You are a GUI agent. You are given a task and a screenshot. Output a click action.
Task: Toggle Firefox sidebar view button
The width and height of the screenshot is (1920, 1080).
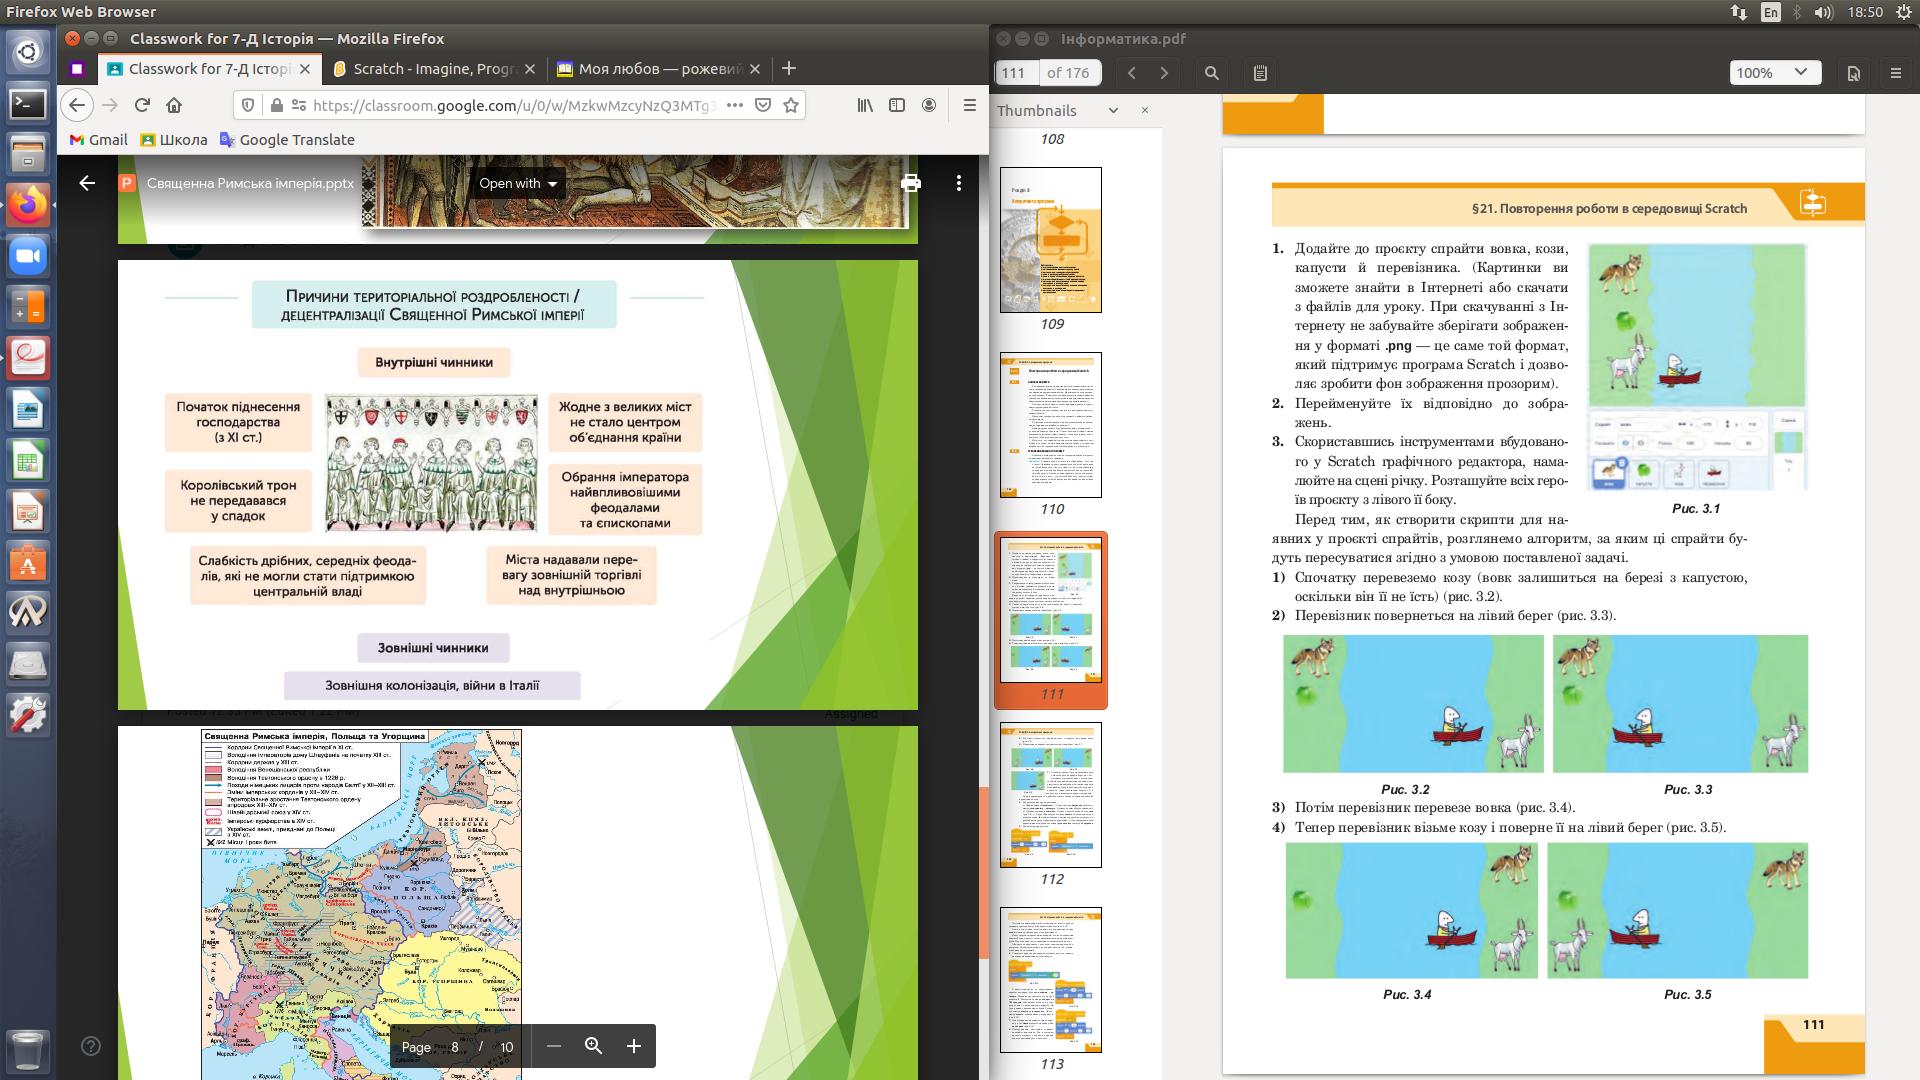(897, 105)
